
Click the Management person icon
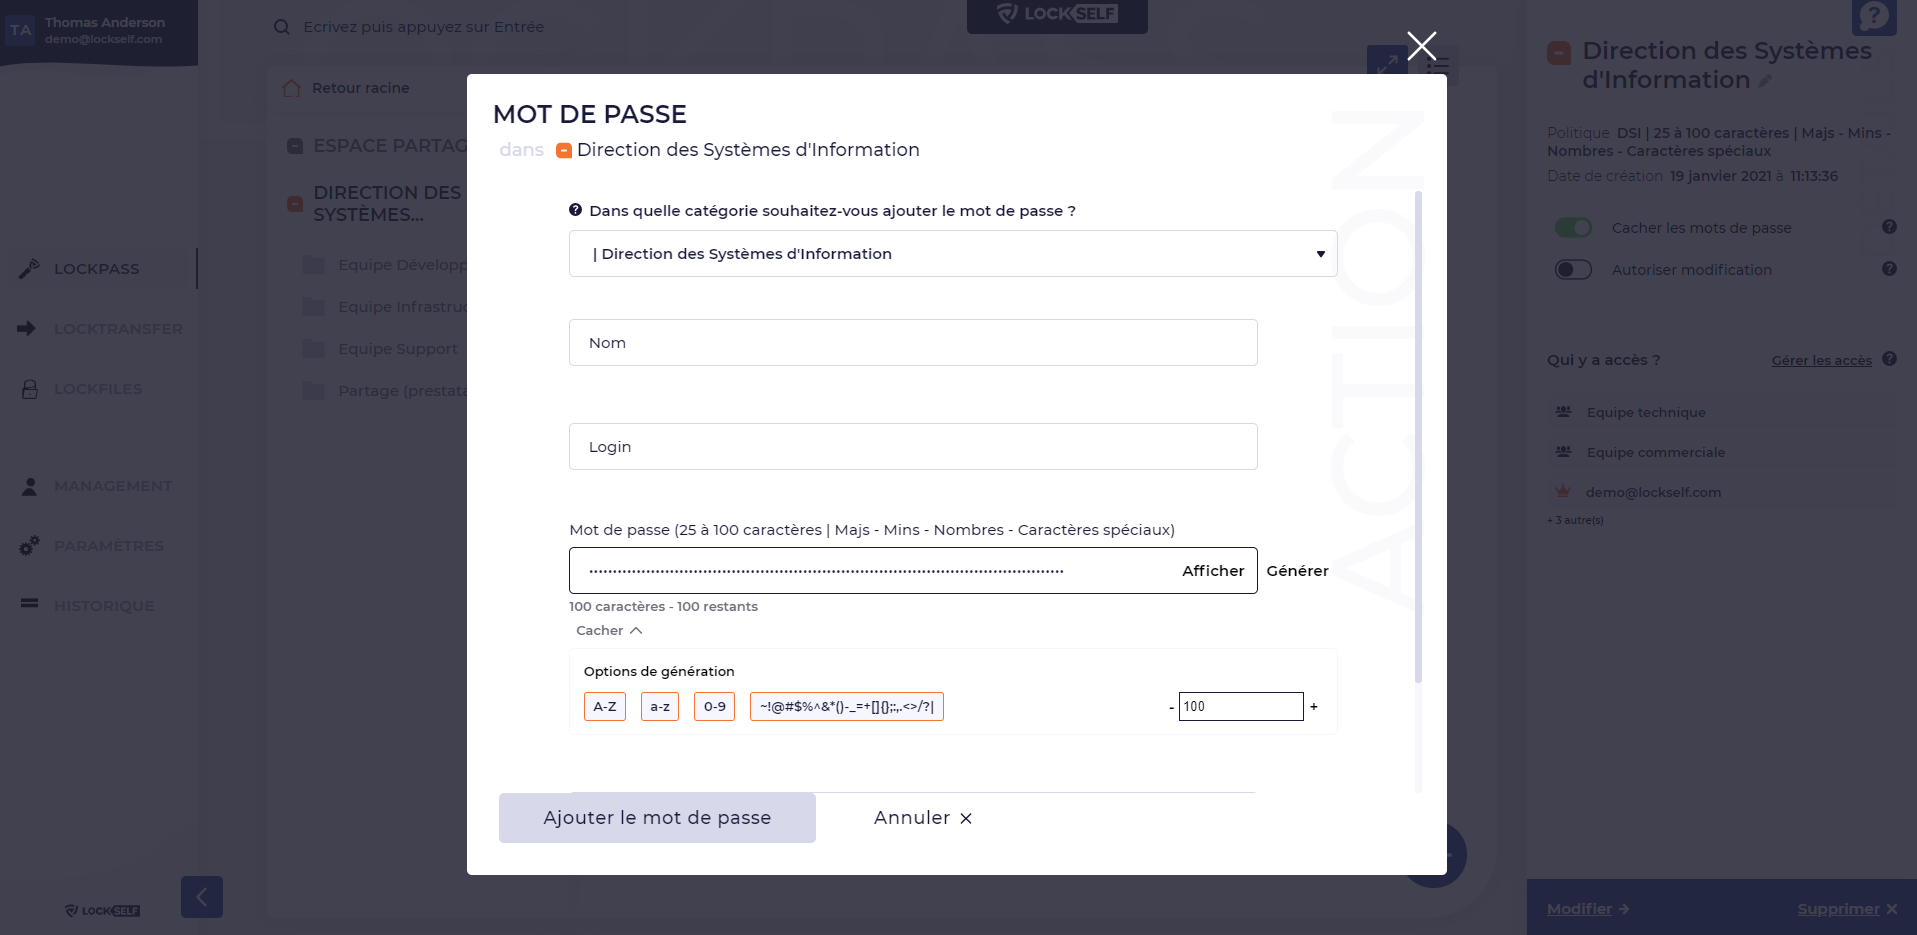[x=30, y=486]
